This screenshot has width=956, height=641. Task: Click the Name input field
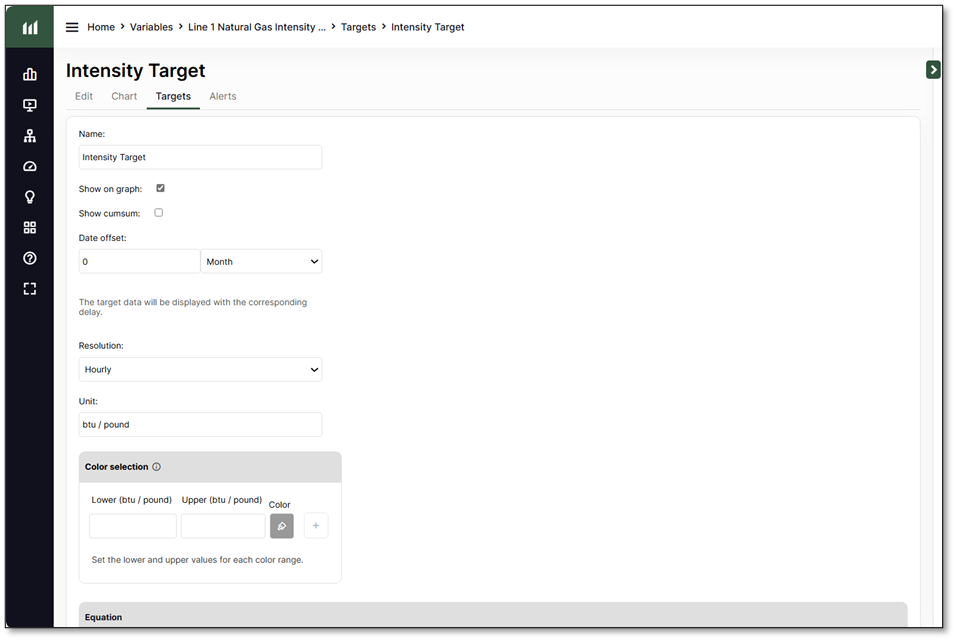coord(201,157)
